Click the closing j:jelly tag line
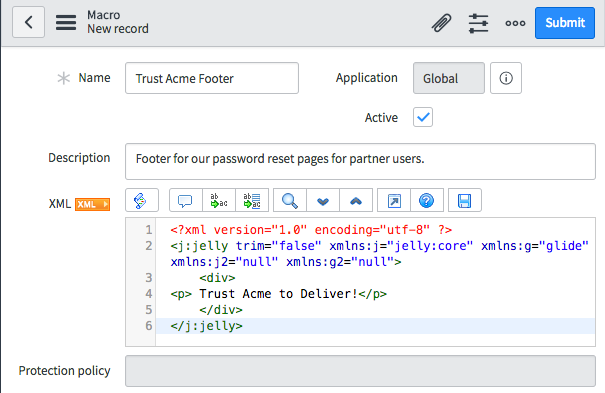Screen dimensions: 605x393 click(x=206, y=326)
